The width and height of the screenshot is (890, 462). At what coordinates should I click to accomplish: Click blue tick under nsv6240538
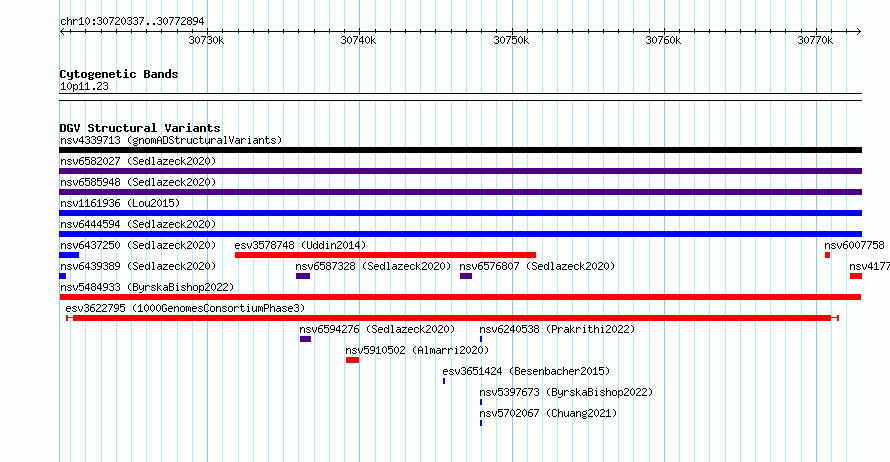click(481, 339)
